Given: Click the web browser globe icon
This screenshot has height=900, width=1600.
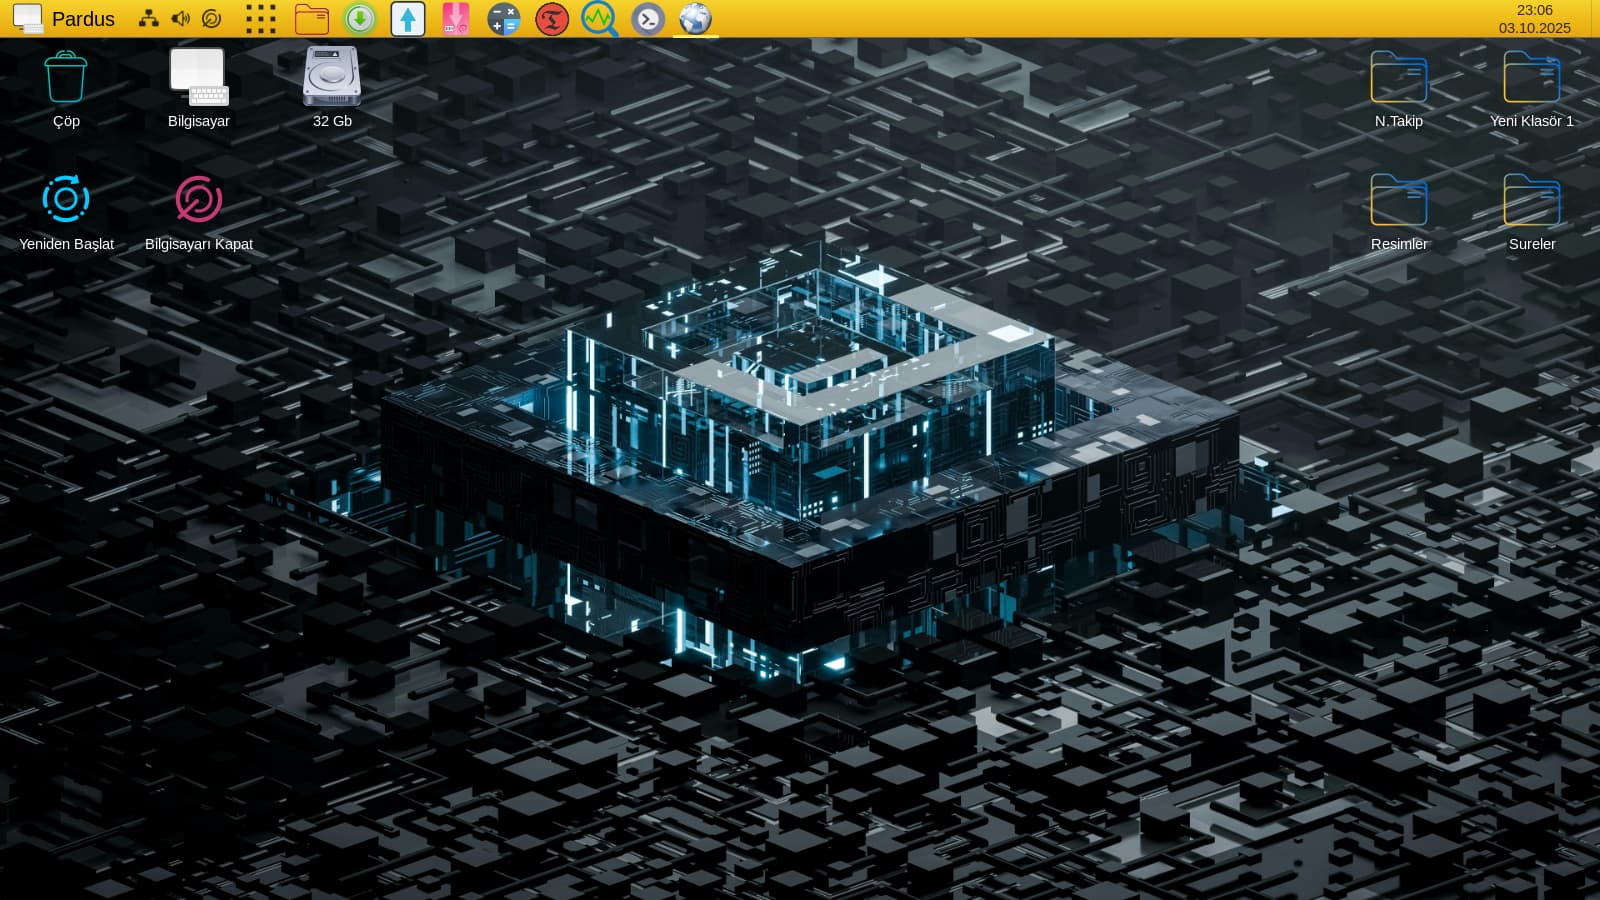Looking at the screenshot, I should pyautogui.click(x=696, y=19).
